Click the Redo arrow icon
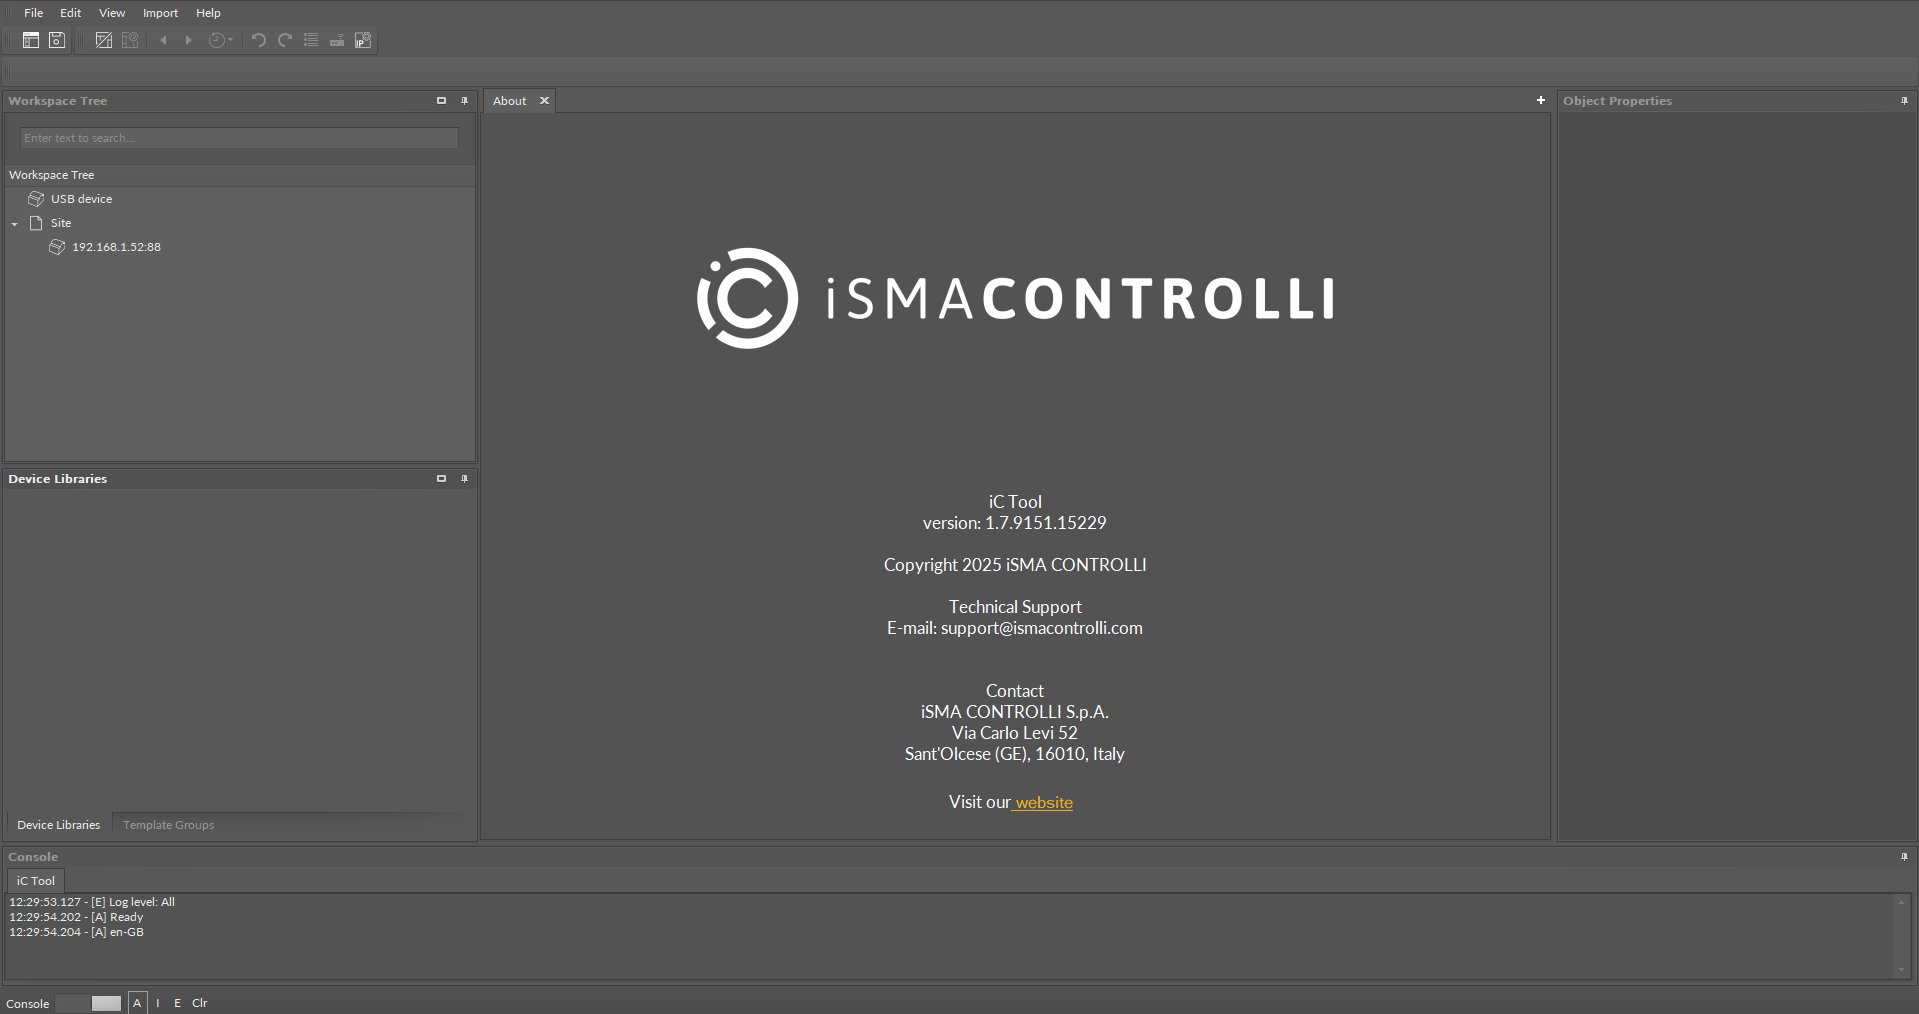This screenshot has height=1014, width=1919. point(285,40)
